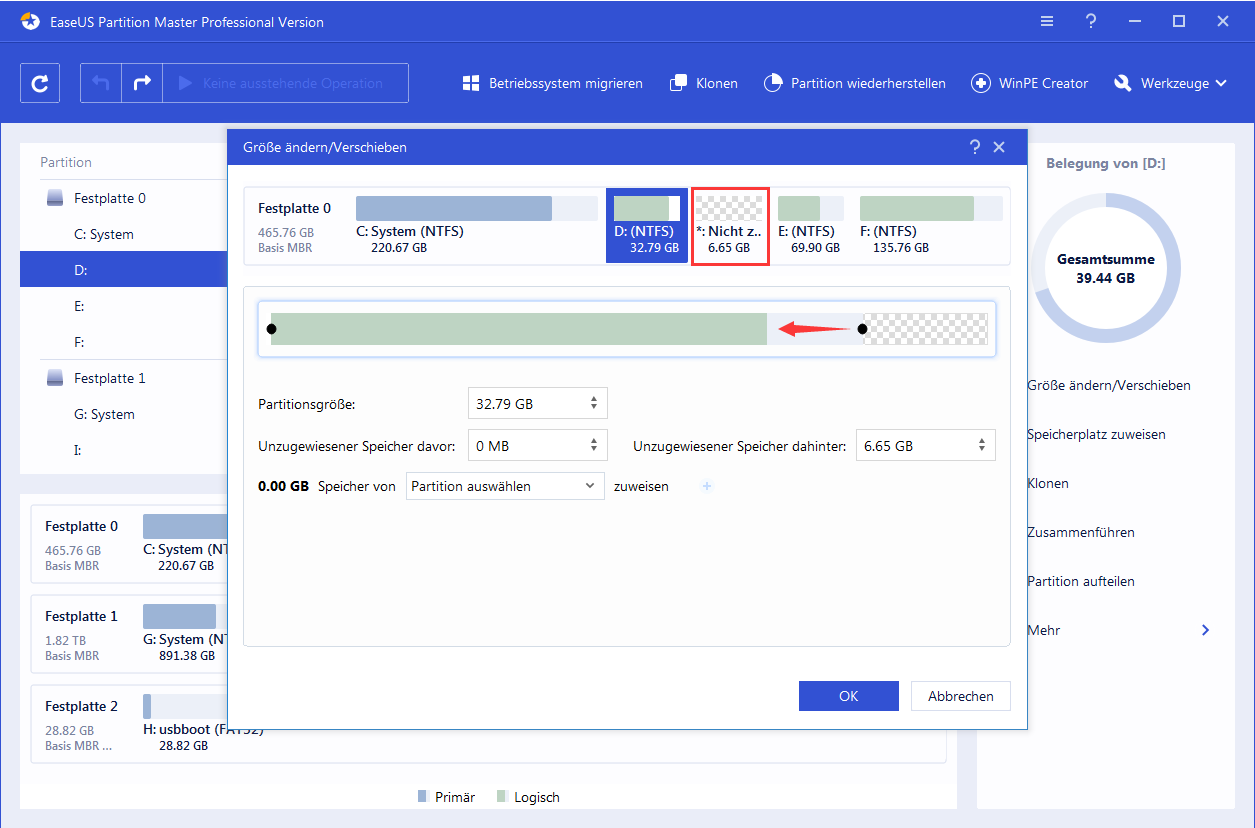Screen dimensions: 1255x828
Task: Click Partition column header
Action: [x=66, y=162]
